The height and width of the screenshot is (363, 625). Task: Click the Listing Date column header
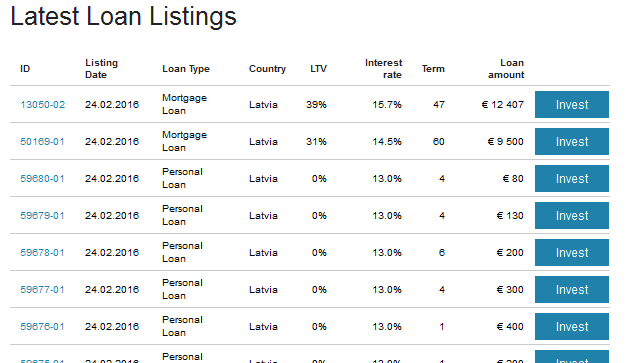(102, 69)
